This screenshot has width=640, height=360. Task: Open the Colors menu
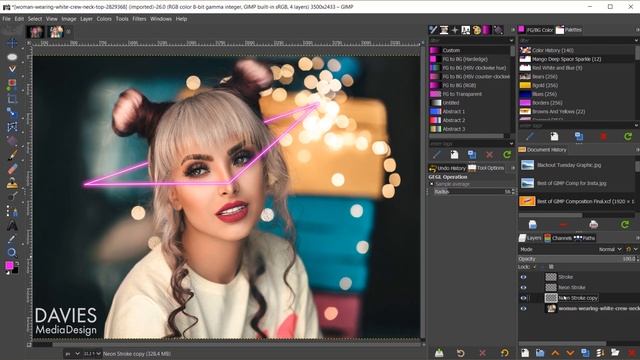click(104, 19)
